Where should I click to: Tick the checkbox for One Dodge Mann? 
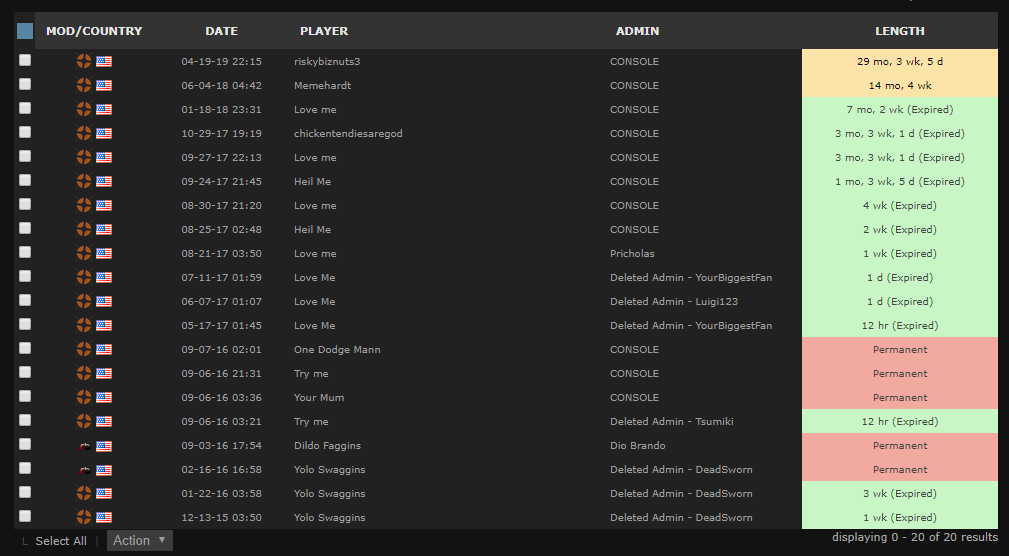[25, 348]
